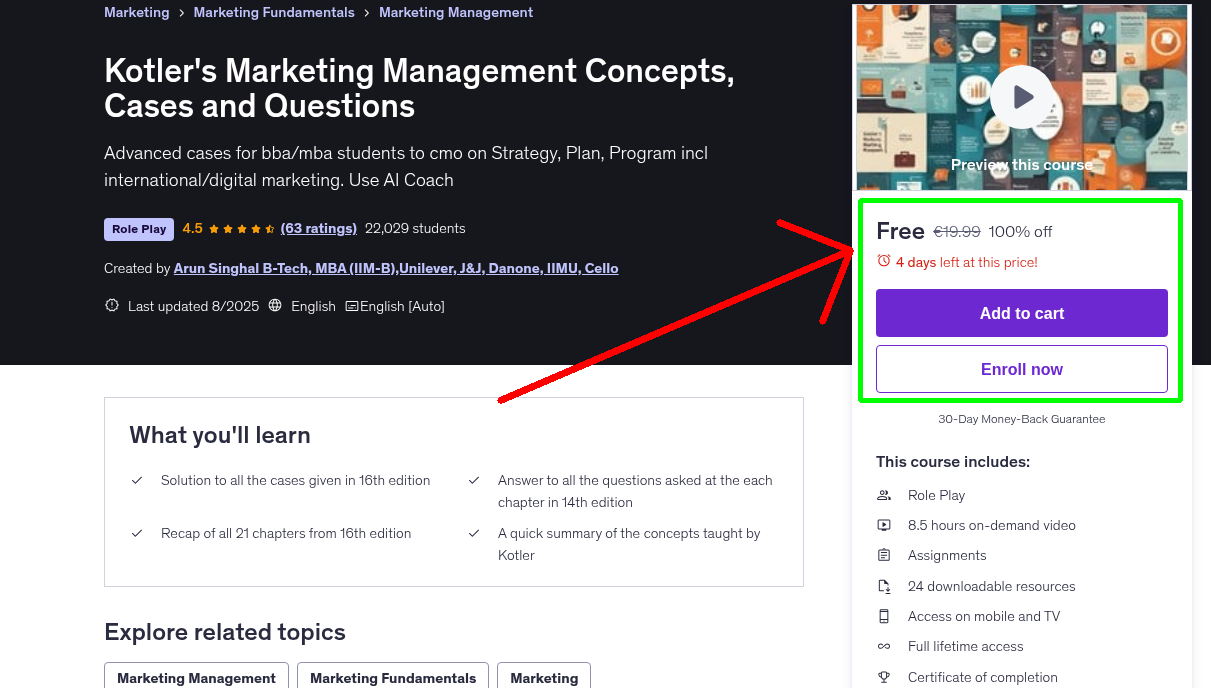
Task: Open Marketing Fundamentals from the breadcrumb
Action: tap(273, 12)
